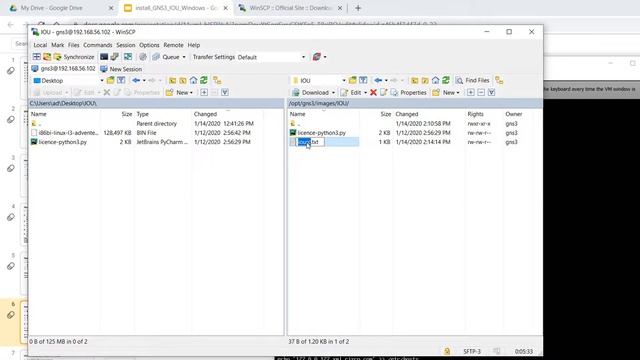Expand the Queue dropdown arrow
The height and width of the screenshot is (360, 640).
coord(184,57)
